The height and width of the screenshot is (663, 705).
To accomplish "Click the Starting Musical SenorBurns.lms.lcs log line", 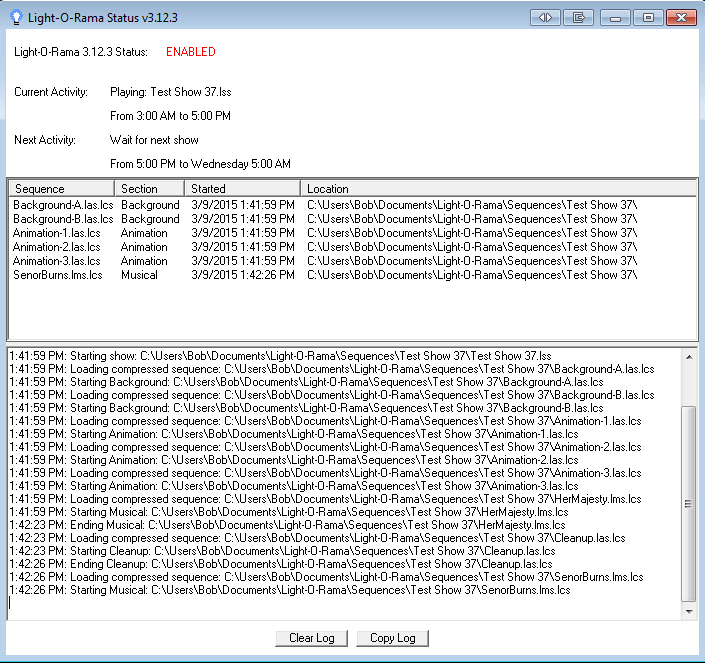I will (290, 590).
